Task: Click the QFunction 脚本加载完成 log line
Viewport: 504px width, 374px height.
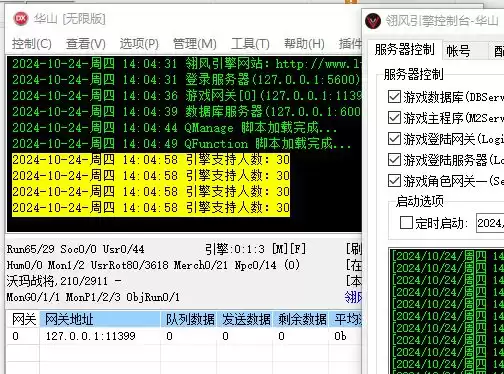Action: tap(181, 143)
